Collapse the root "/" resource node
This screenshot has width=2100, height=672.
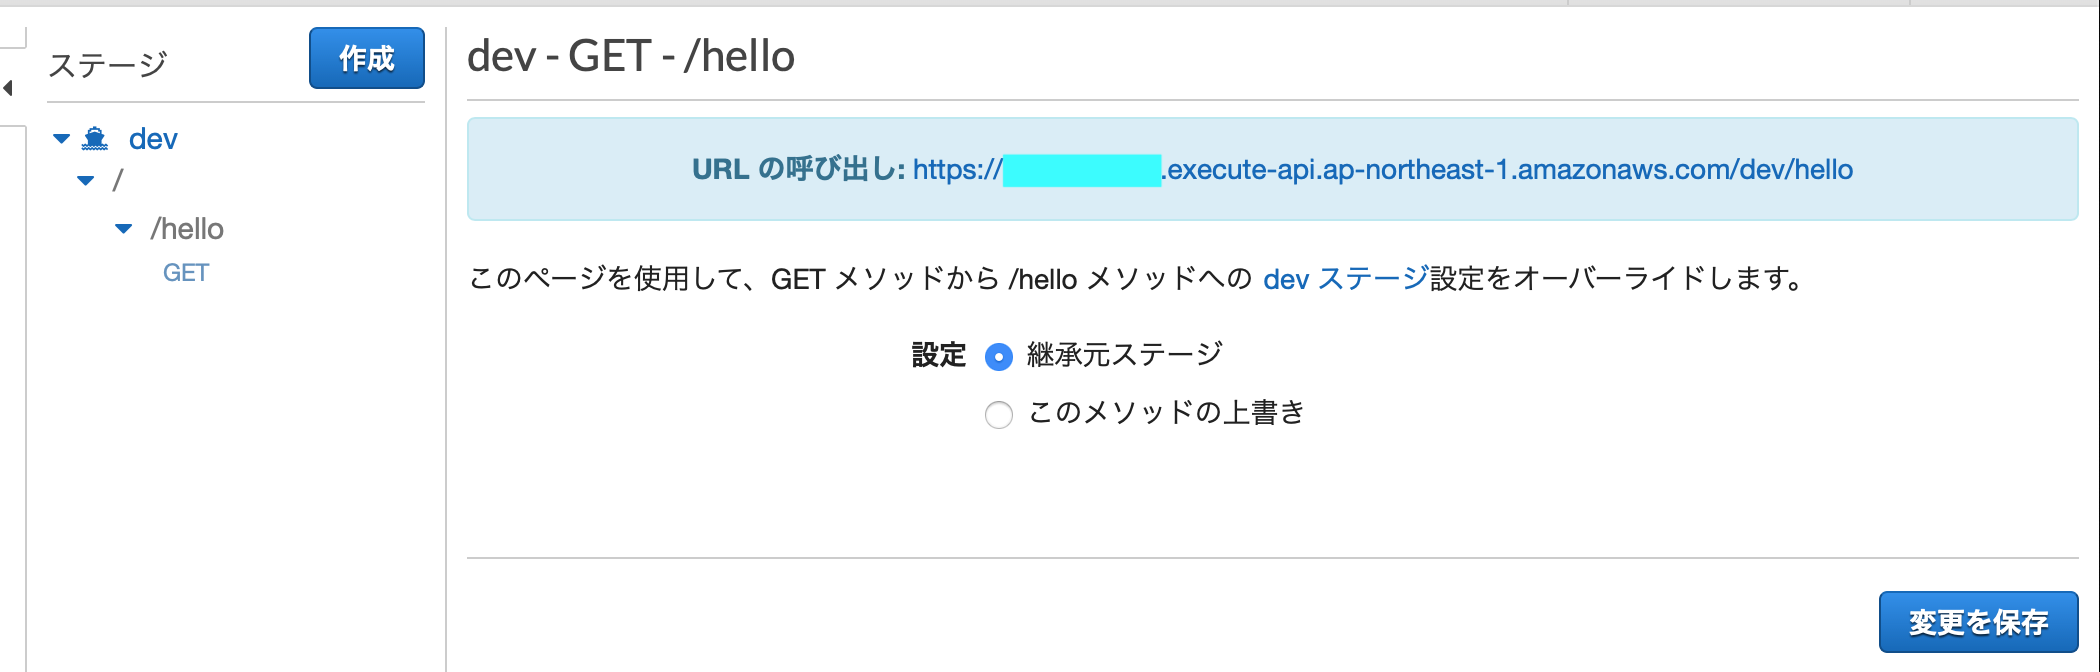(x=83, y=182)
